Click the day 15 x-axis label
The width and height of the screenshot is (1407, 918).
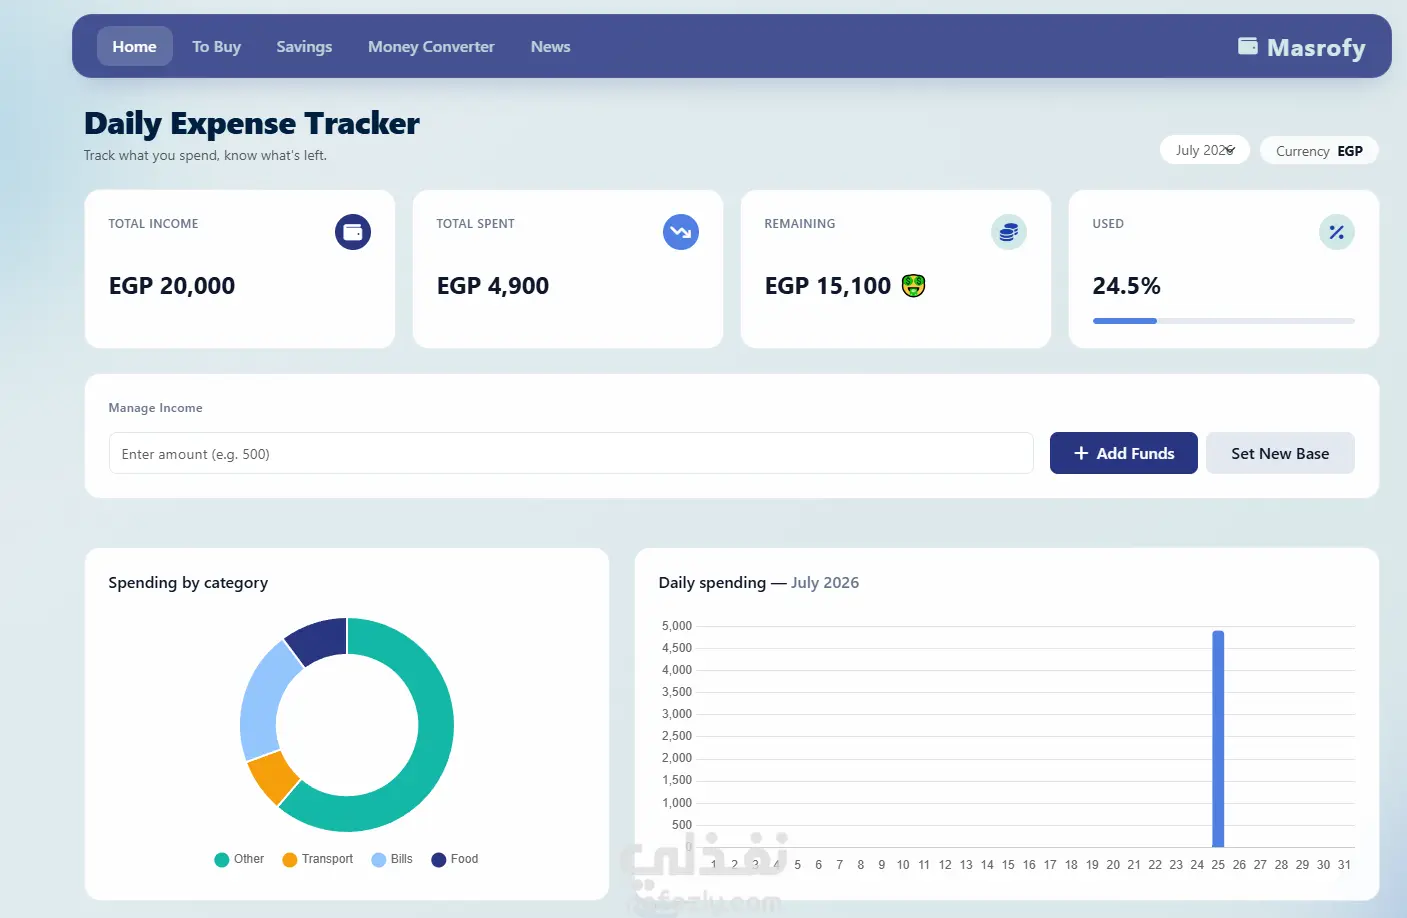(1008, 865)
